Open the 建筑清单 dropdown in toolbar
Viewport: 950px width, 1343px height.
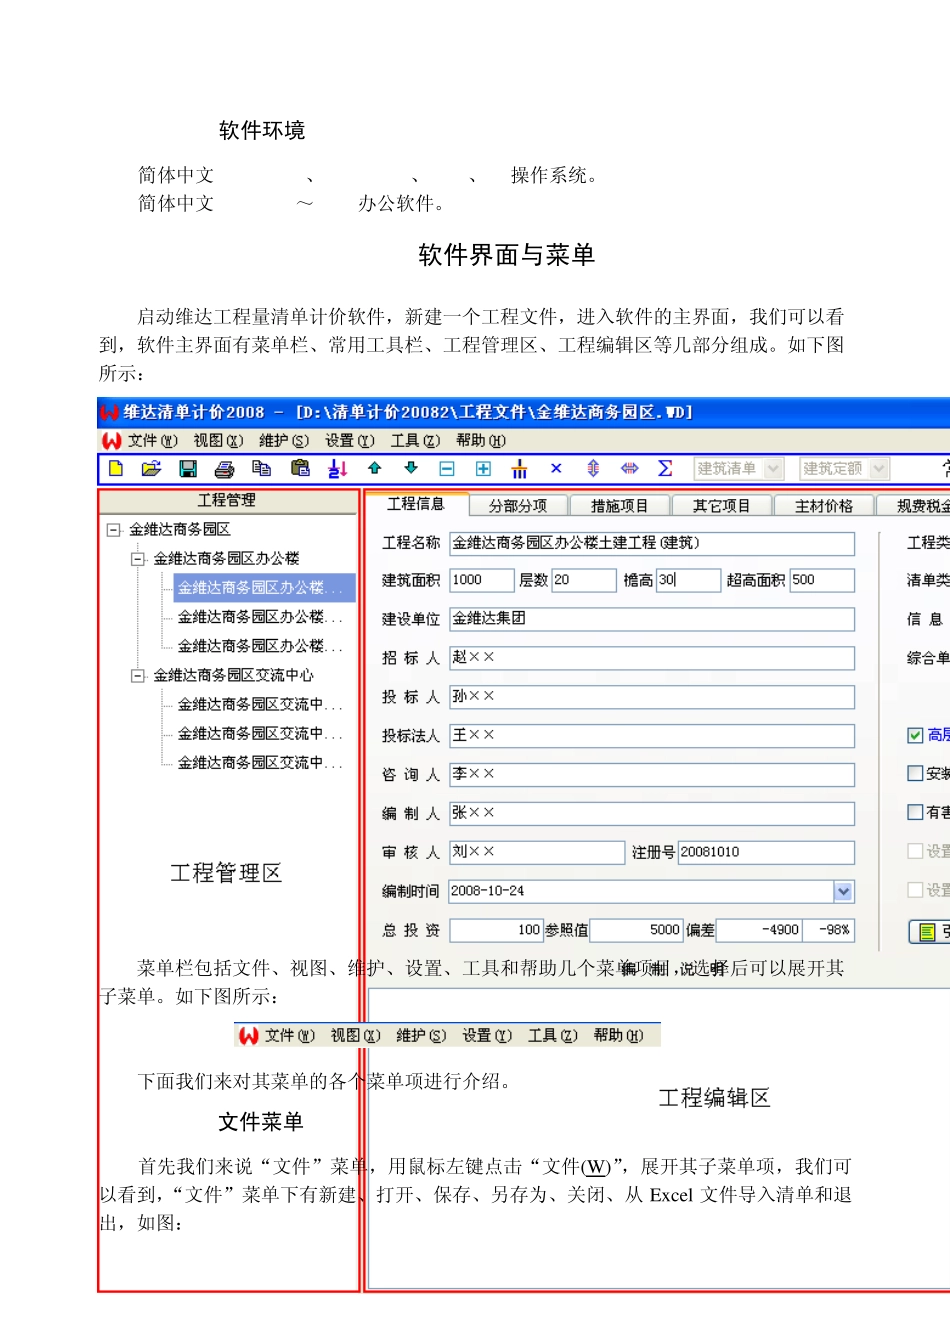pyautogui.click(x=773, y=468)
